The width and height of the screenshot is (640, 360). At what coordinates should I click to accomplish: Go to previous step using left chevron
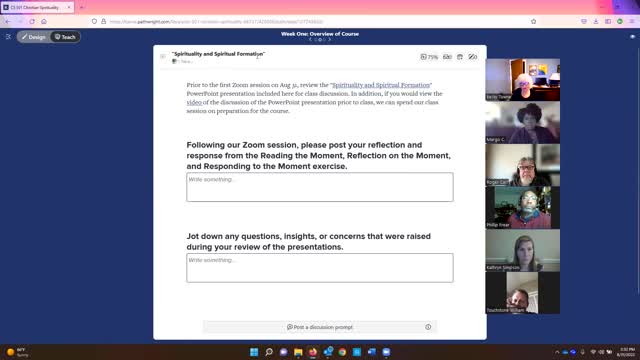click(310, 40)
